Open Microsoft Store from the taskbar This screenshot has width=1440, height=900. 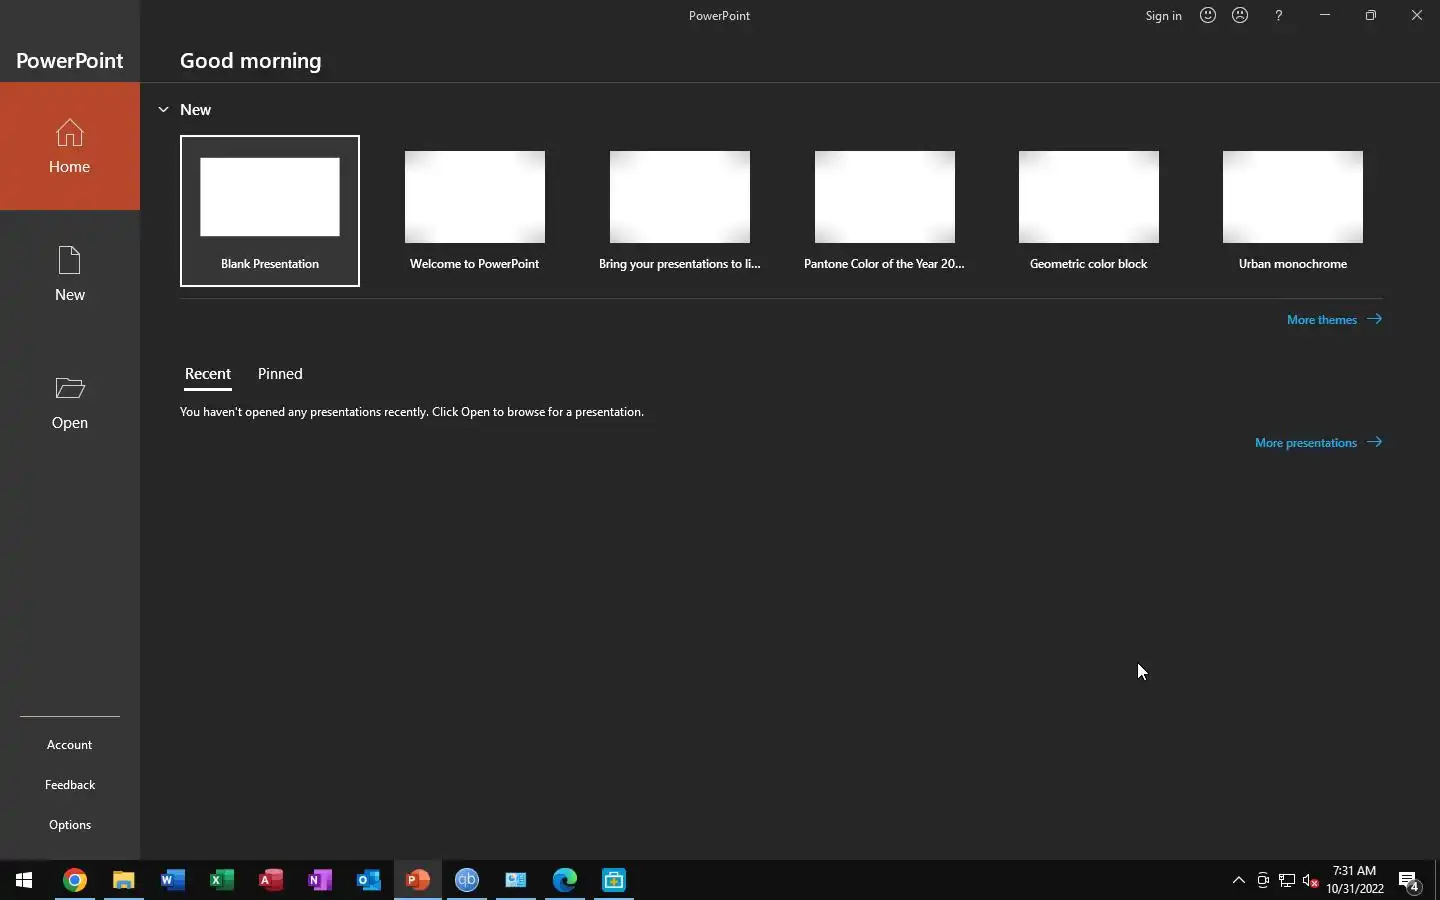(614, 880)
